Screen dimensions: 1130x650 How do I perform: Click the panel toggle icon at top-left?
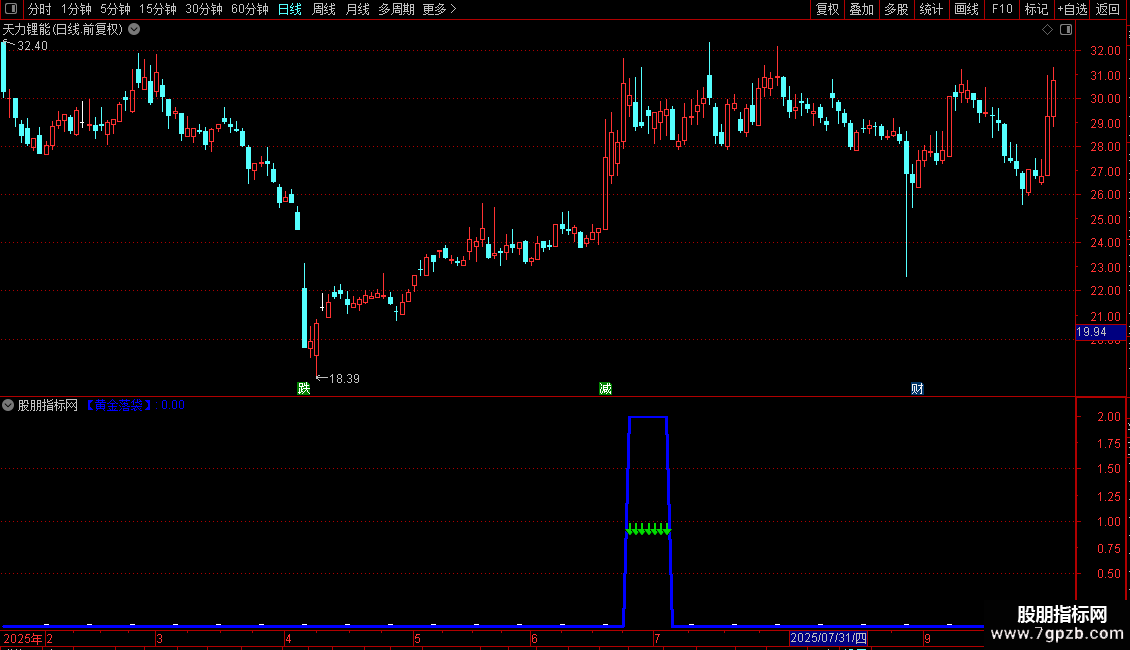(11, 9)
